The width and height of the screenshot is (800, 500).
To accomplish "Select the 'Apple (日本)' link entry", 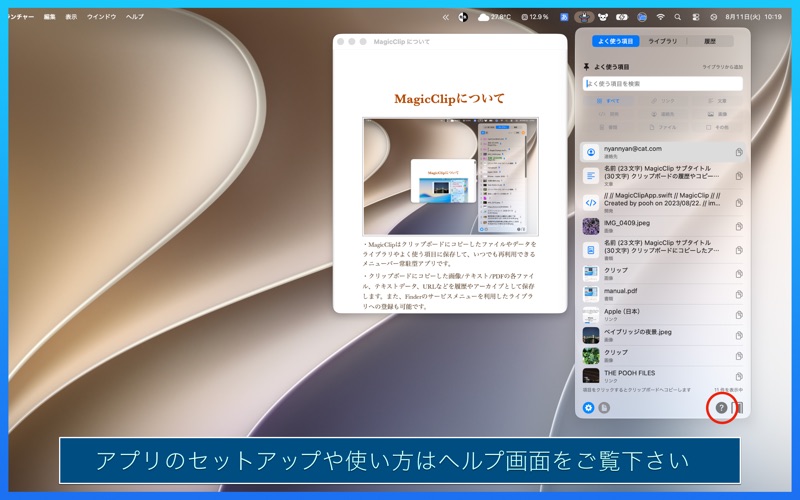I will [663, 315].
